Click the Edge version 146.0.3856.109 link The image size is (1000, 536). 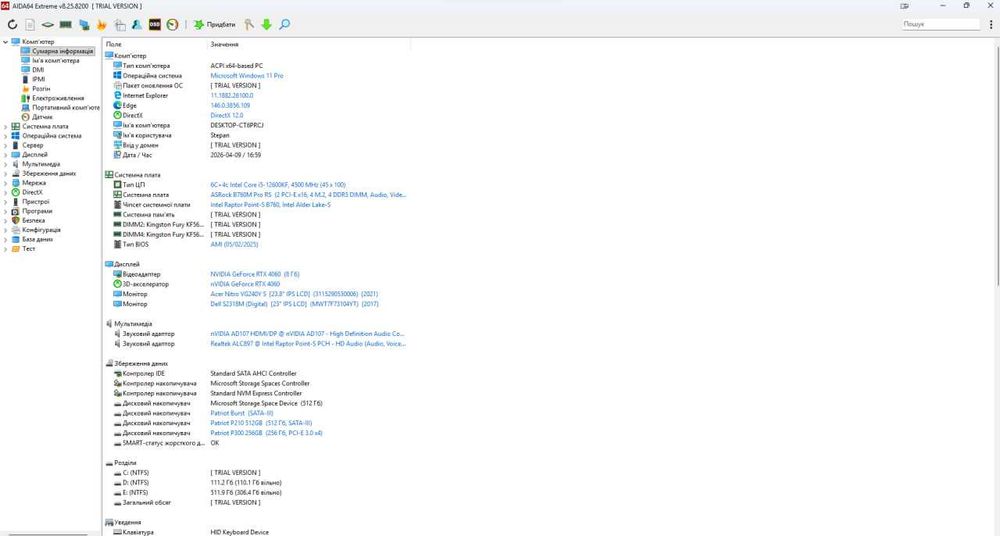(x=230, y=105)
